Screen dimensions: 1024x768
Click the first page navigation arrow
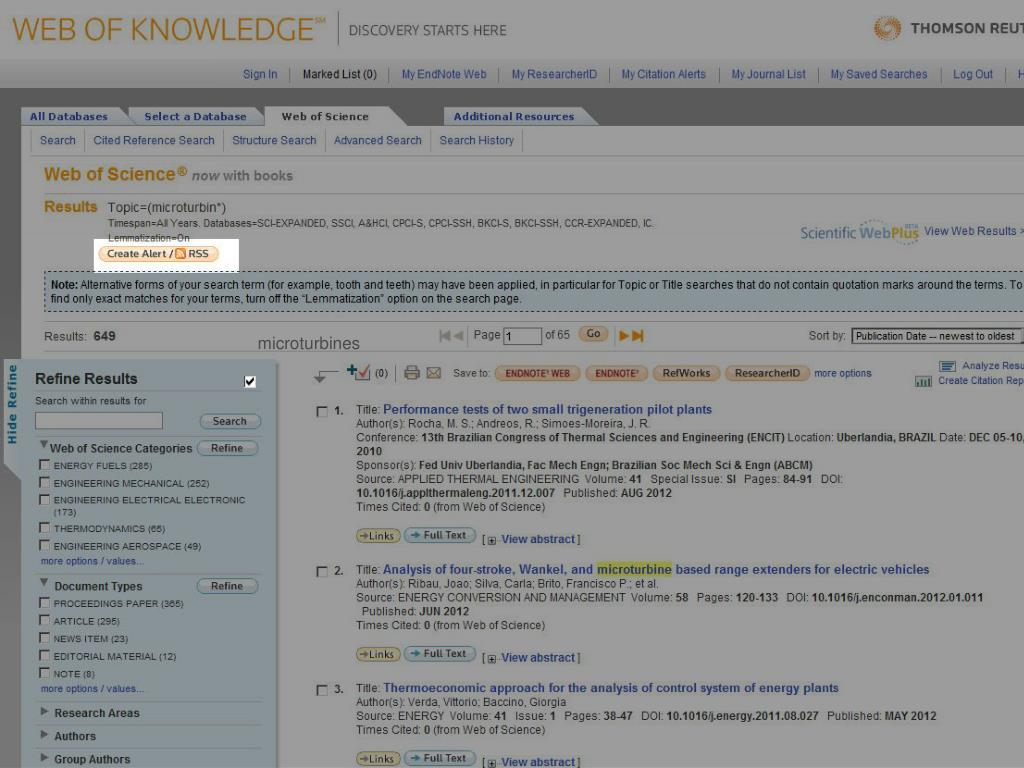pos(445,336)
